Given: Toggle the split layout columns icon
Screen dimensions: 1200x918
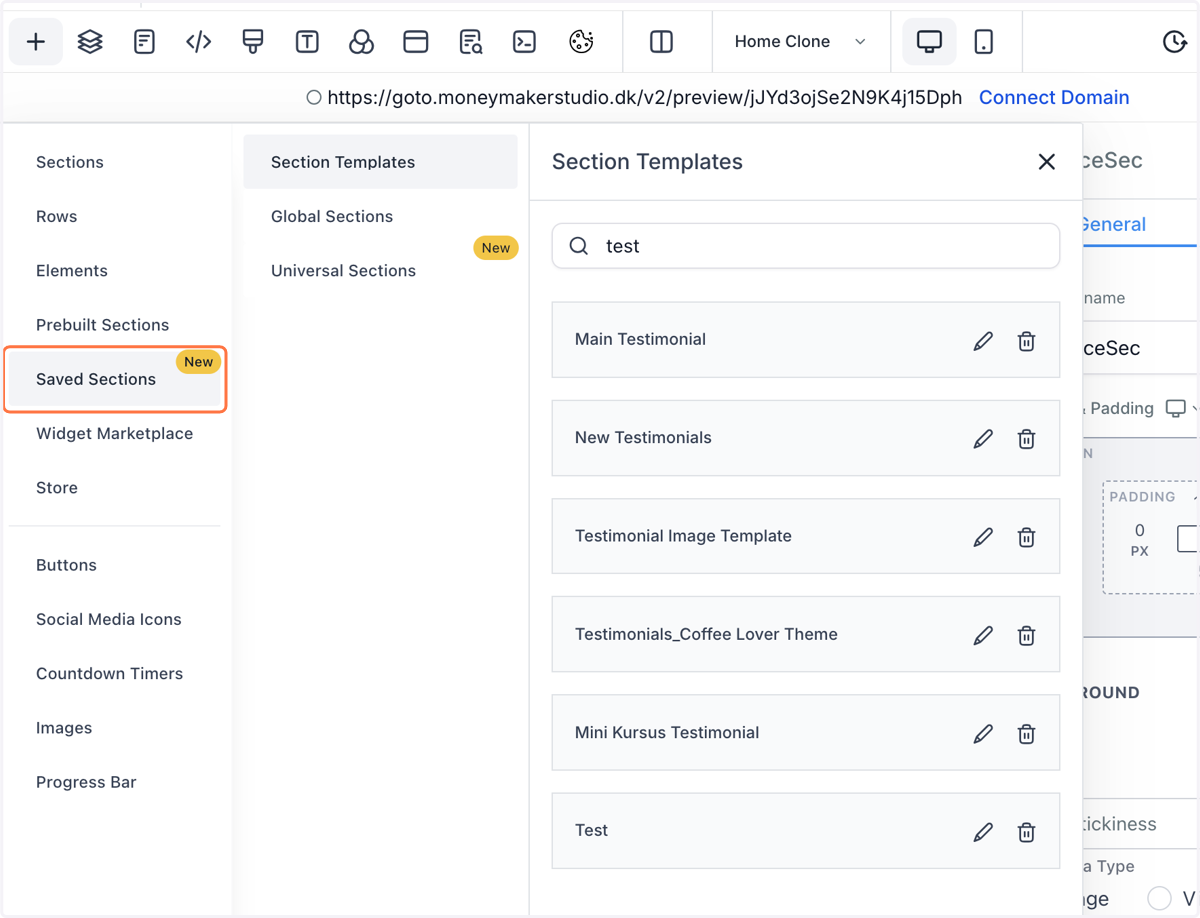Looking at the screenshot, I should [x=661, y=41].
